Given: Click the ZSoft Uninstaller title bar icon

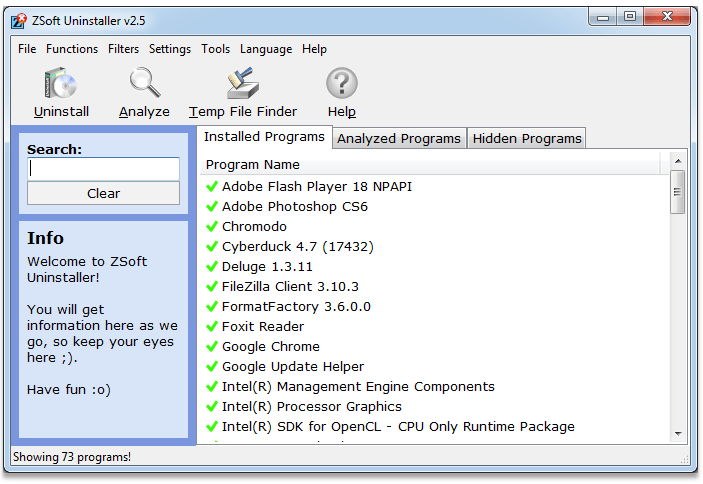Looking at the screenshot, I should click(19, 21).
